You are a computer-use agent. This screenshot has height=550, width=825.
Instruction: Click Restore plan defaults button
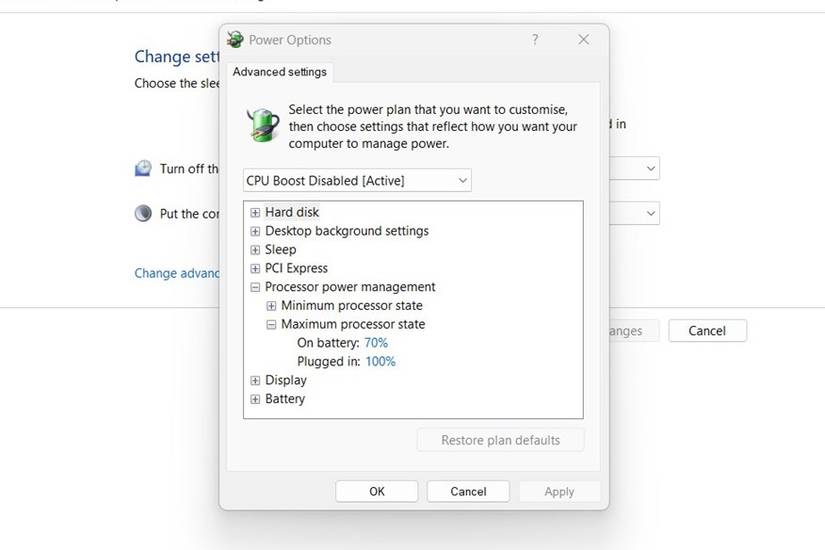[x=500, y=440]
